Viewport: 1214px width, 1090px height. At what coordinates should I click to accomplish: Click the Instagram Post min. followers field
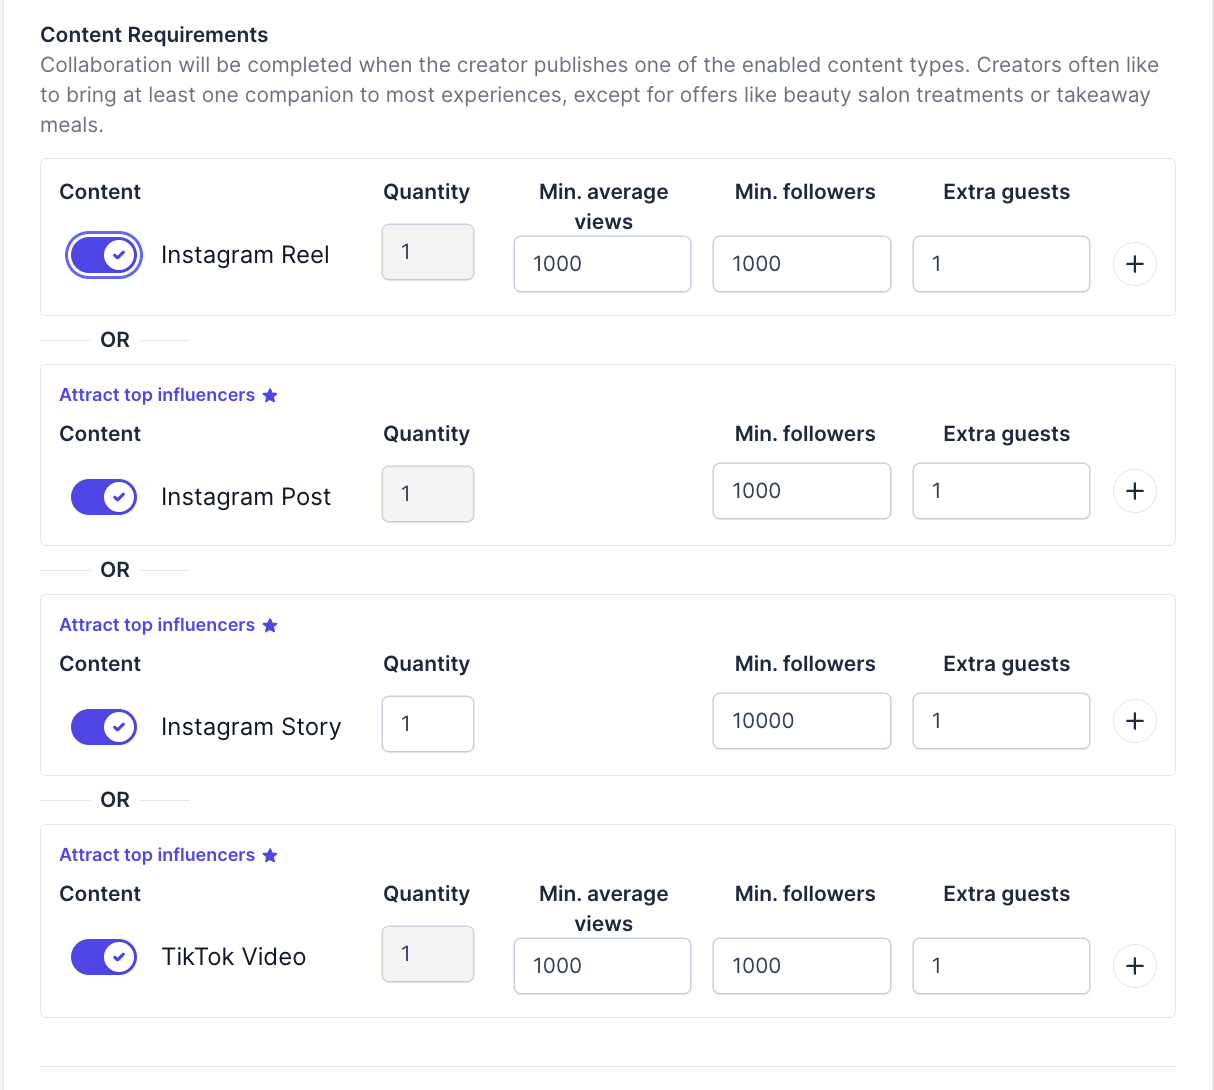click(x=801, y=491)
